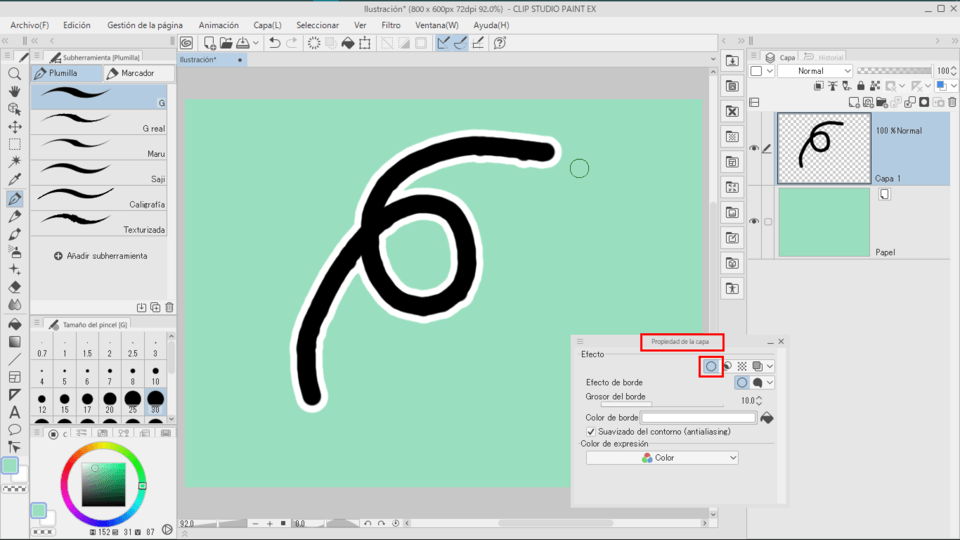
Task: Select the tone effect icon in Efecto
Action: 742,366
